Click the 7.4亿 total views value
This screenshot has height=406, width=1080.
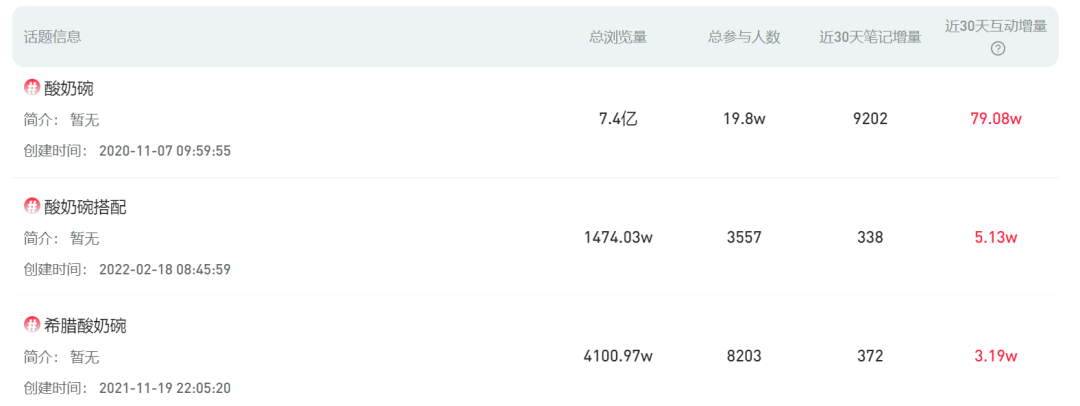coord(618,119)
